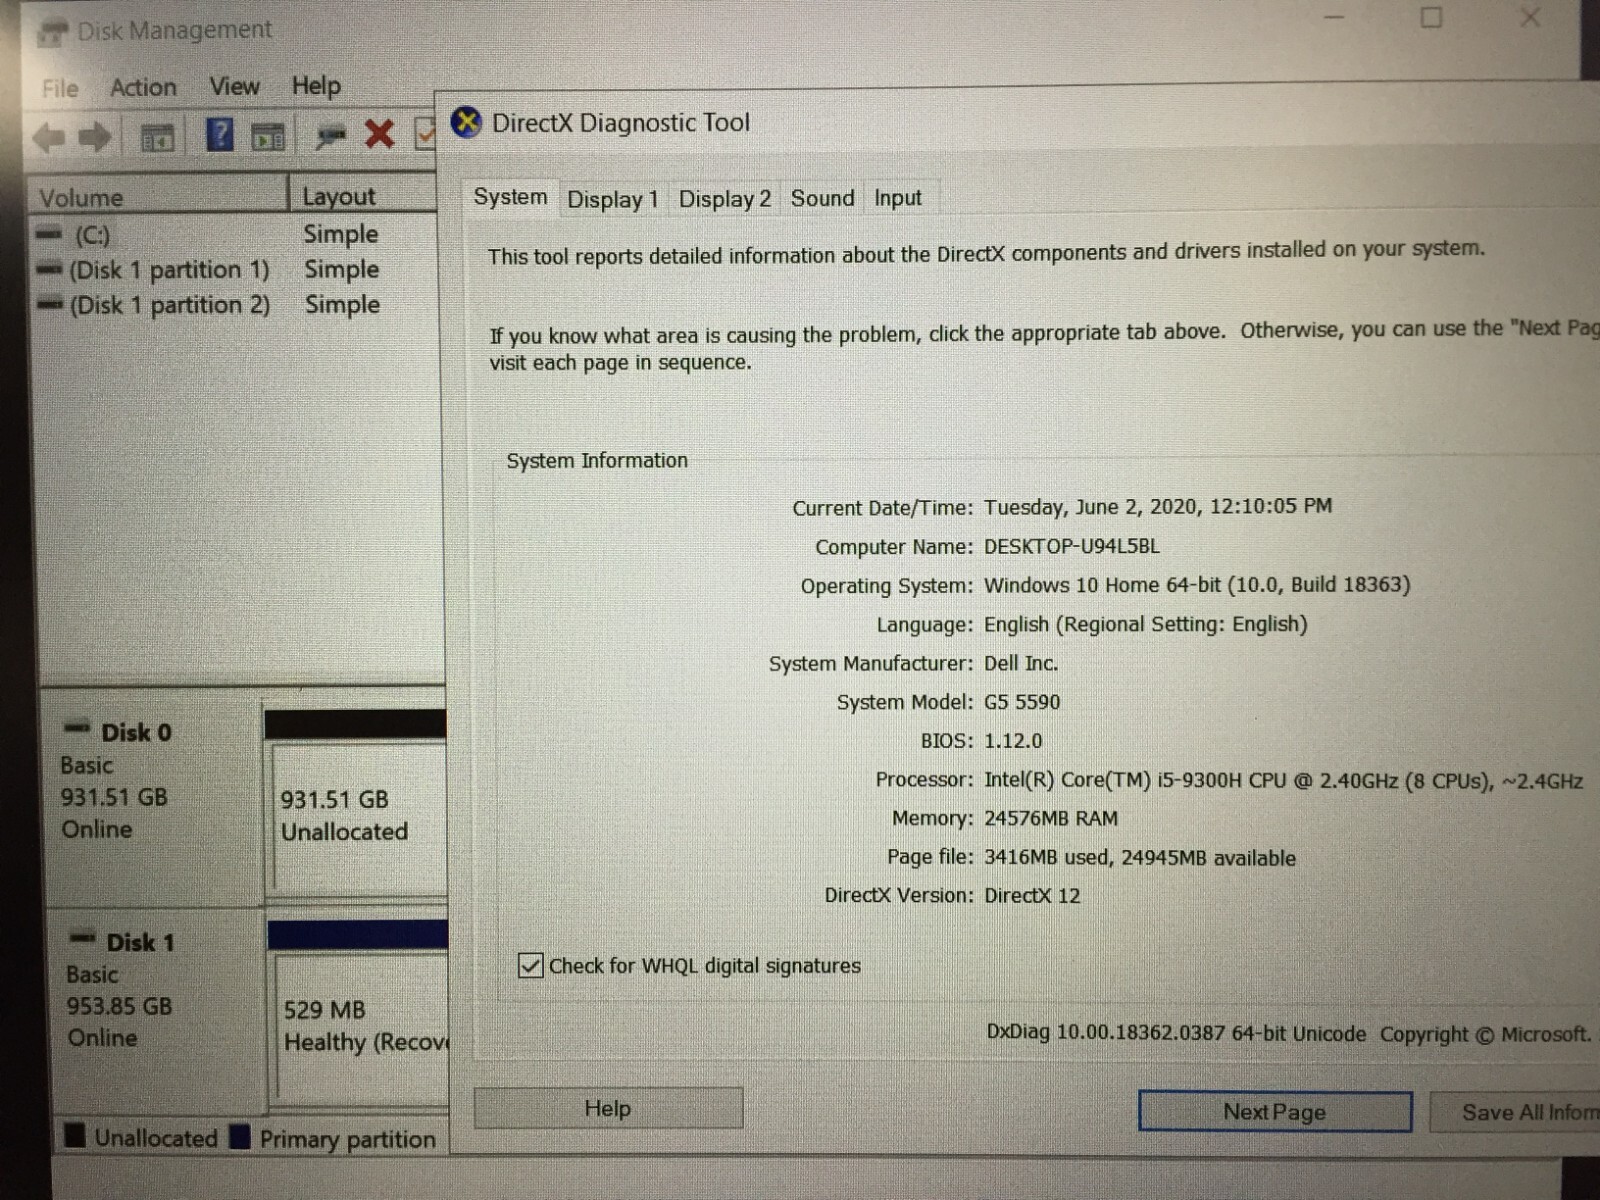Open the View menu in Disk Management
The width and height of the screenshot is (1600, 1200).
234,86
